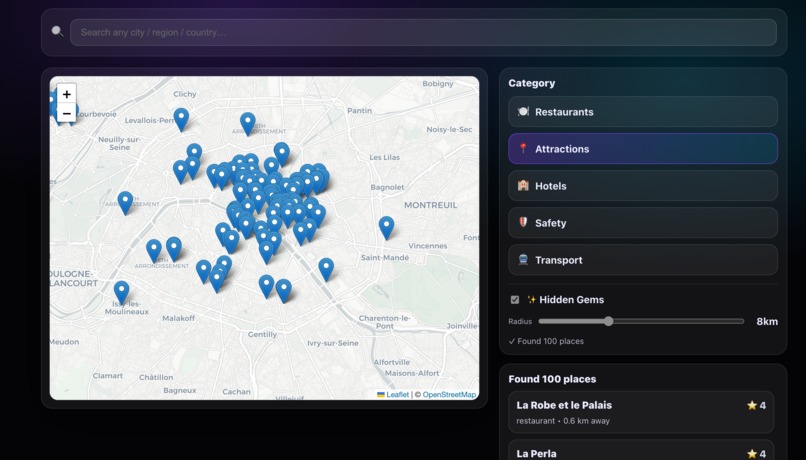Open the La Robe et le Palais result

click(x=641, y=412)
